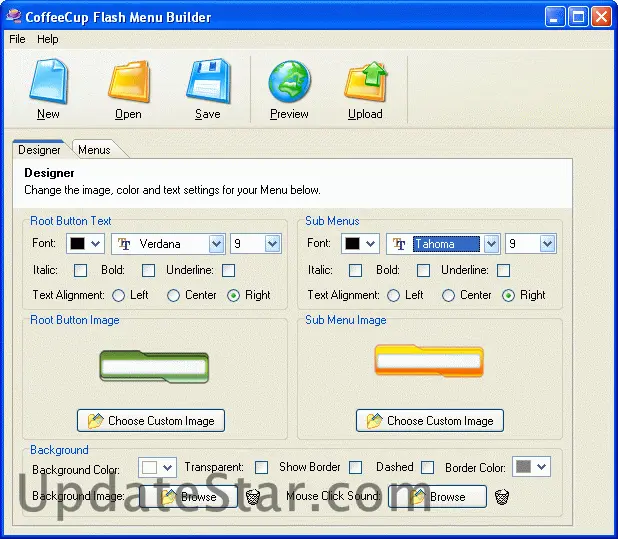Open a file with the Open folder icon

coord(129,81)
